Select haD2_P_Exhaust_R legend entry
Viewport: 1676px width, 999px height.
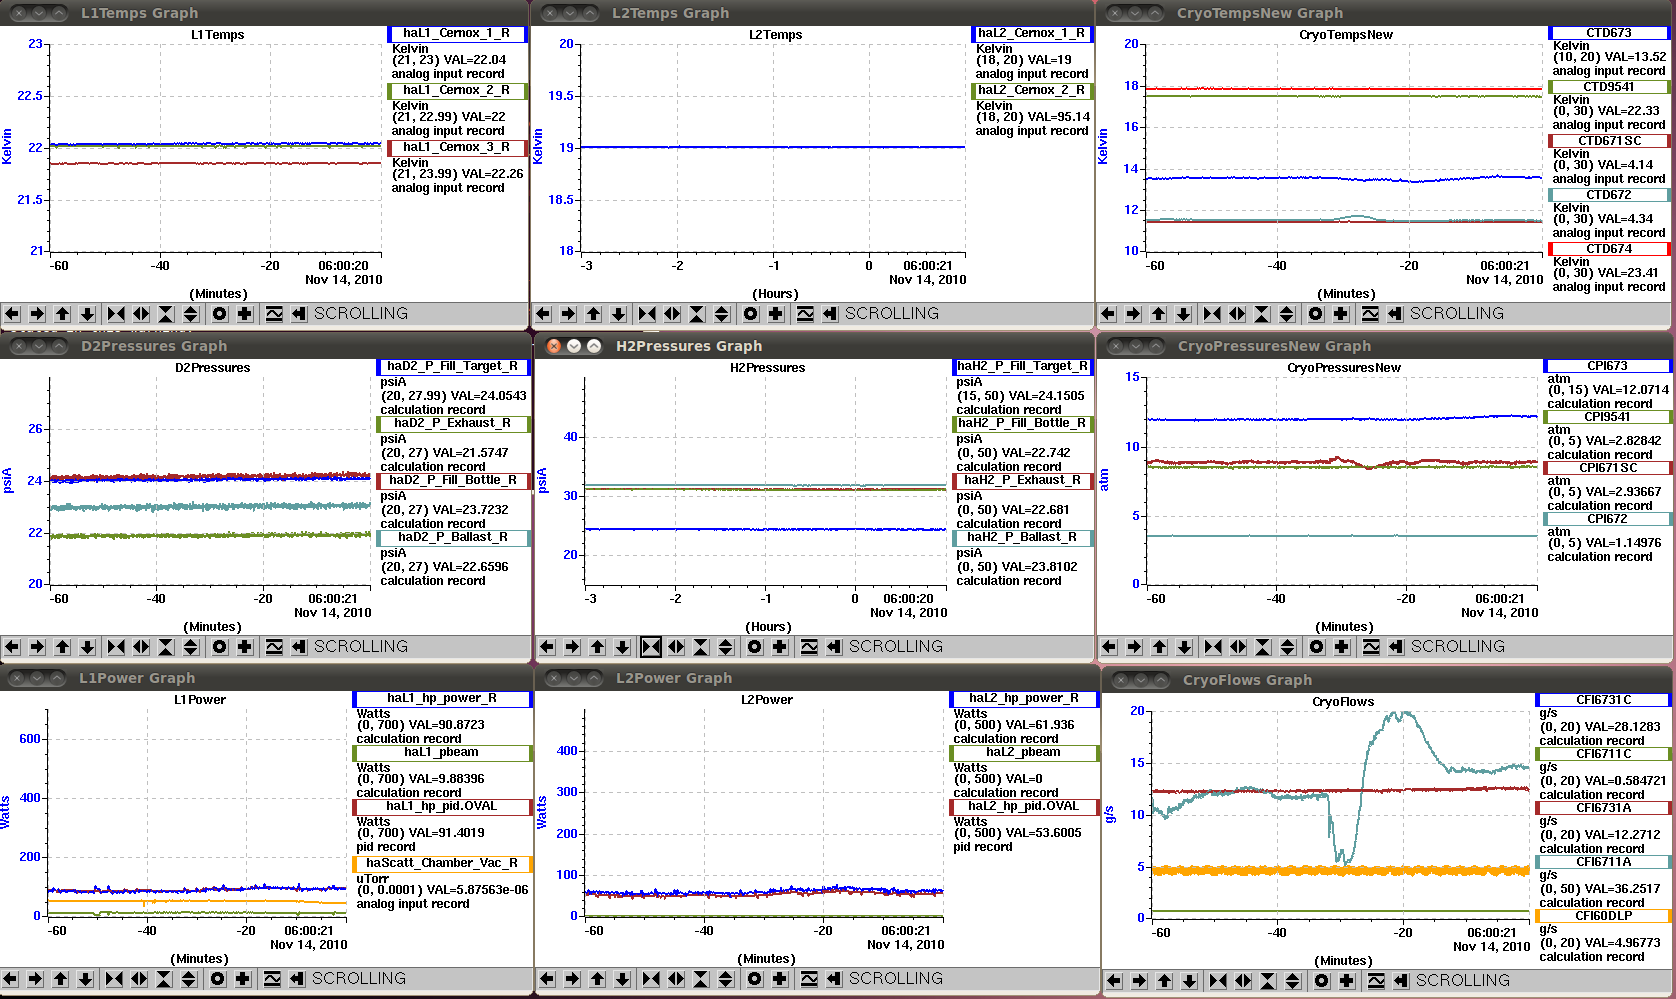[453, 424]
